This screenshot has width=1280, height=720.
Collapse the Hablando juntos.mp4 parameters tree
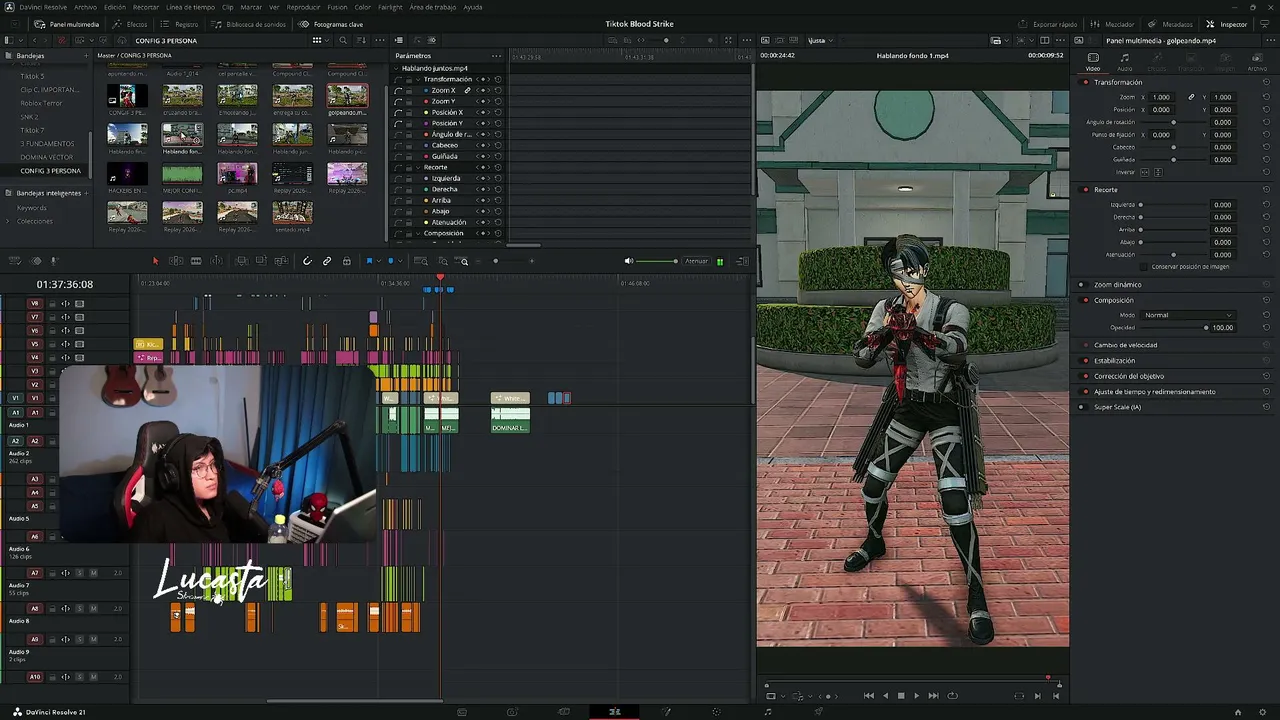click(x=397, y=68)
